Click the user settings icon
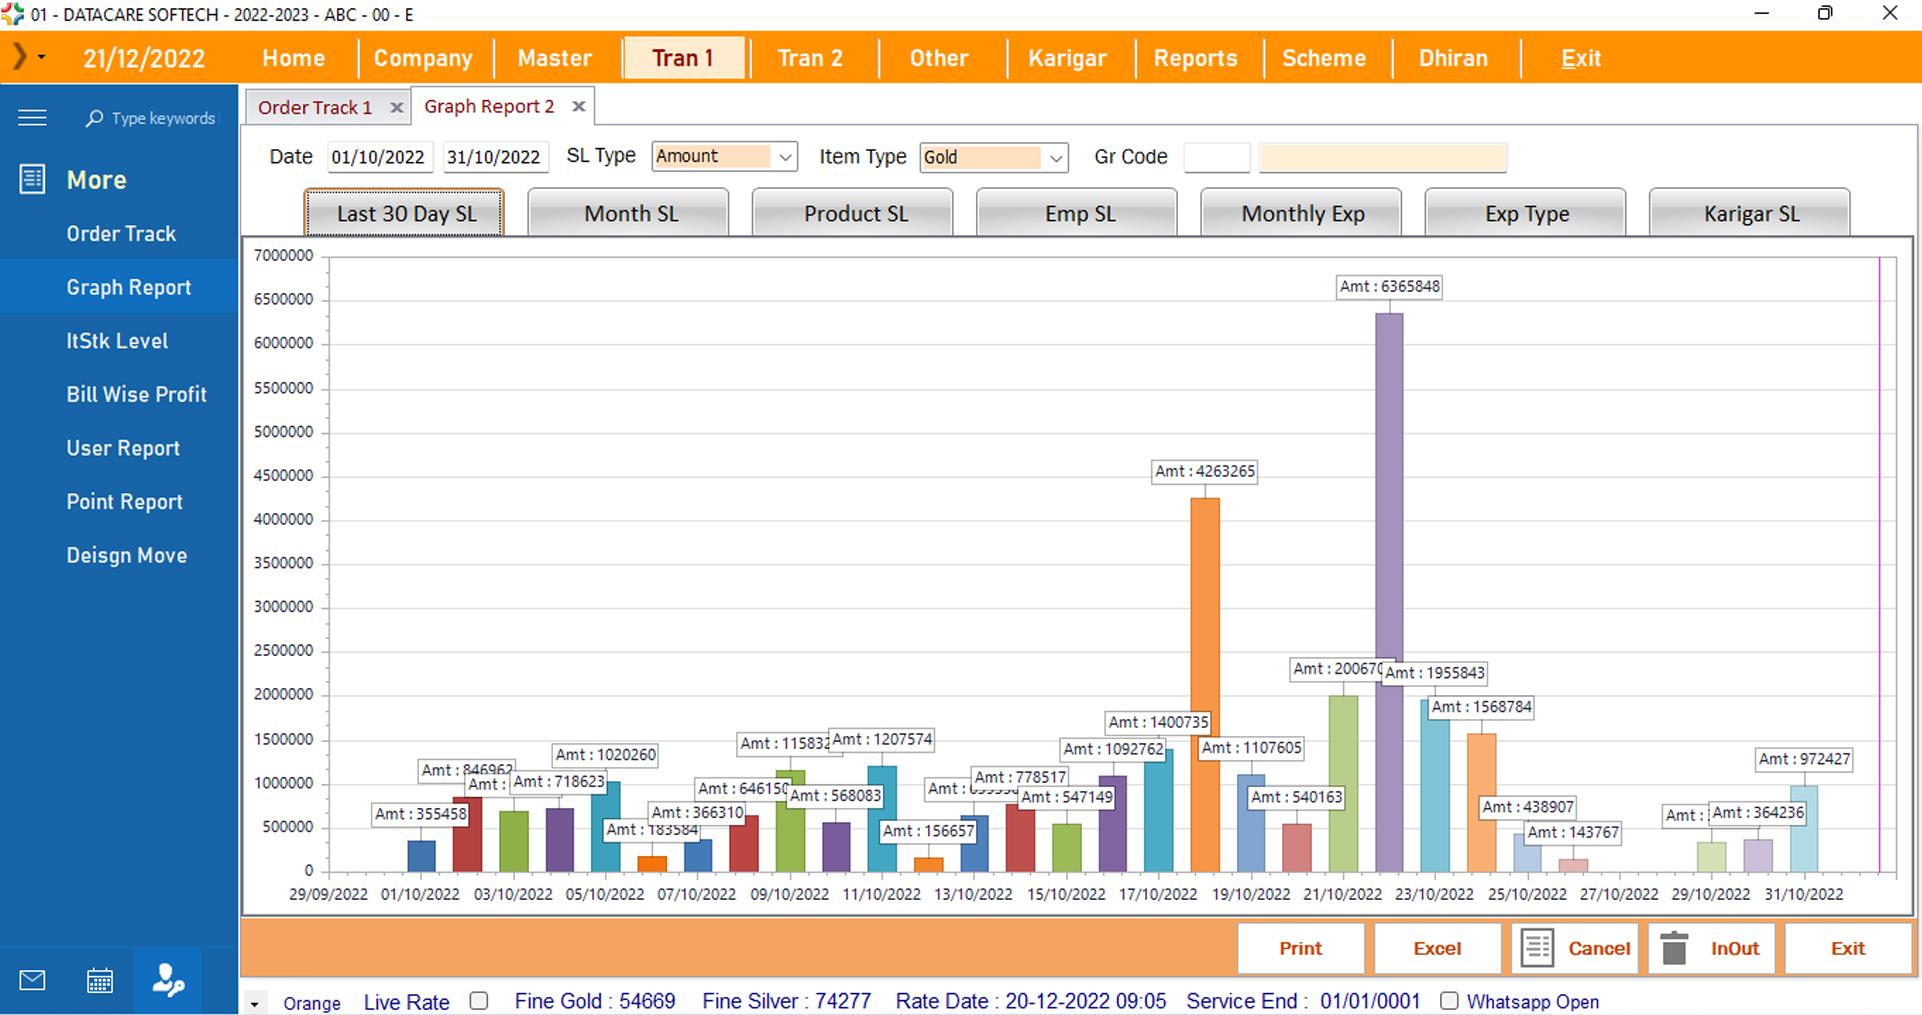Image resolution: width=1922 pixels, height=1015 pixels. pos(167,980)
